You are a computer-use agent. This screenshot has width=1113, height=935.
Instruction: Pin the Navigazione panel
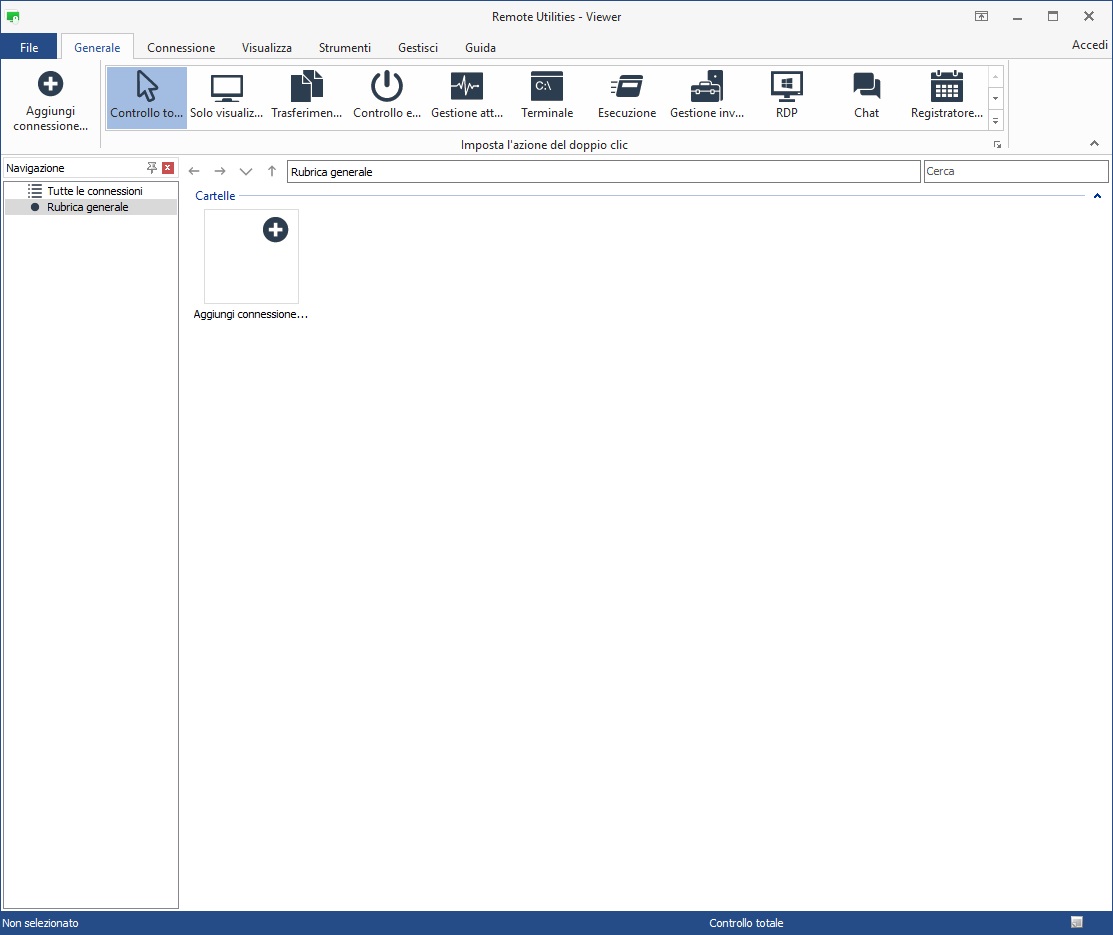coord(151,168)
